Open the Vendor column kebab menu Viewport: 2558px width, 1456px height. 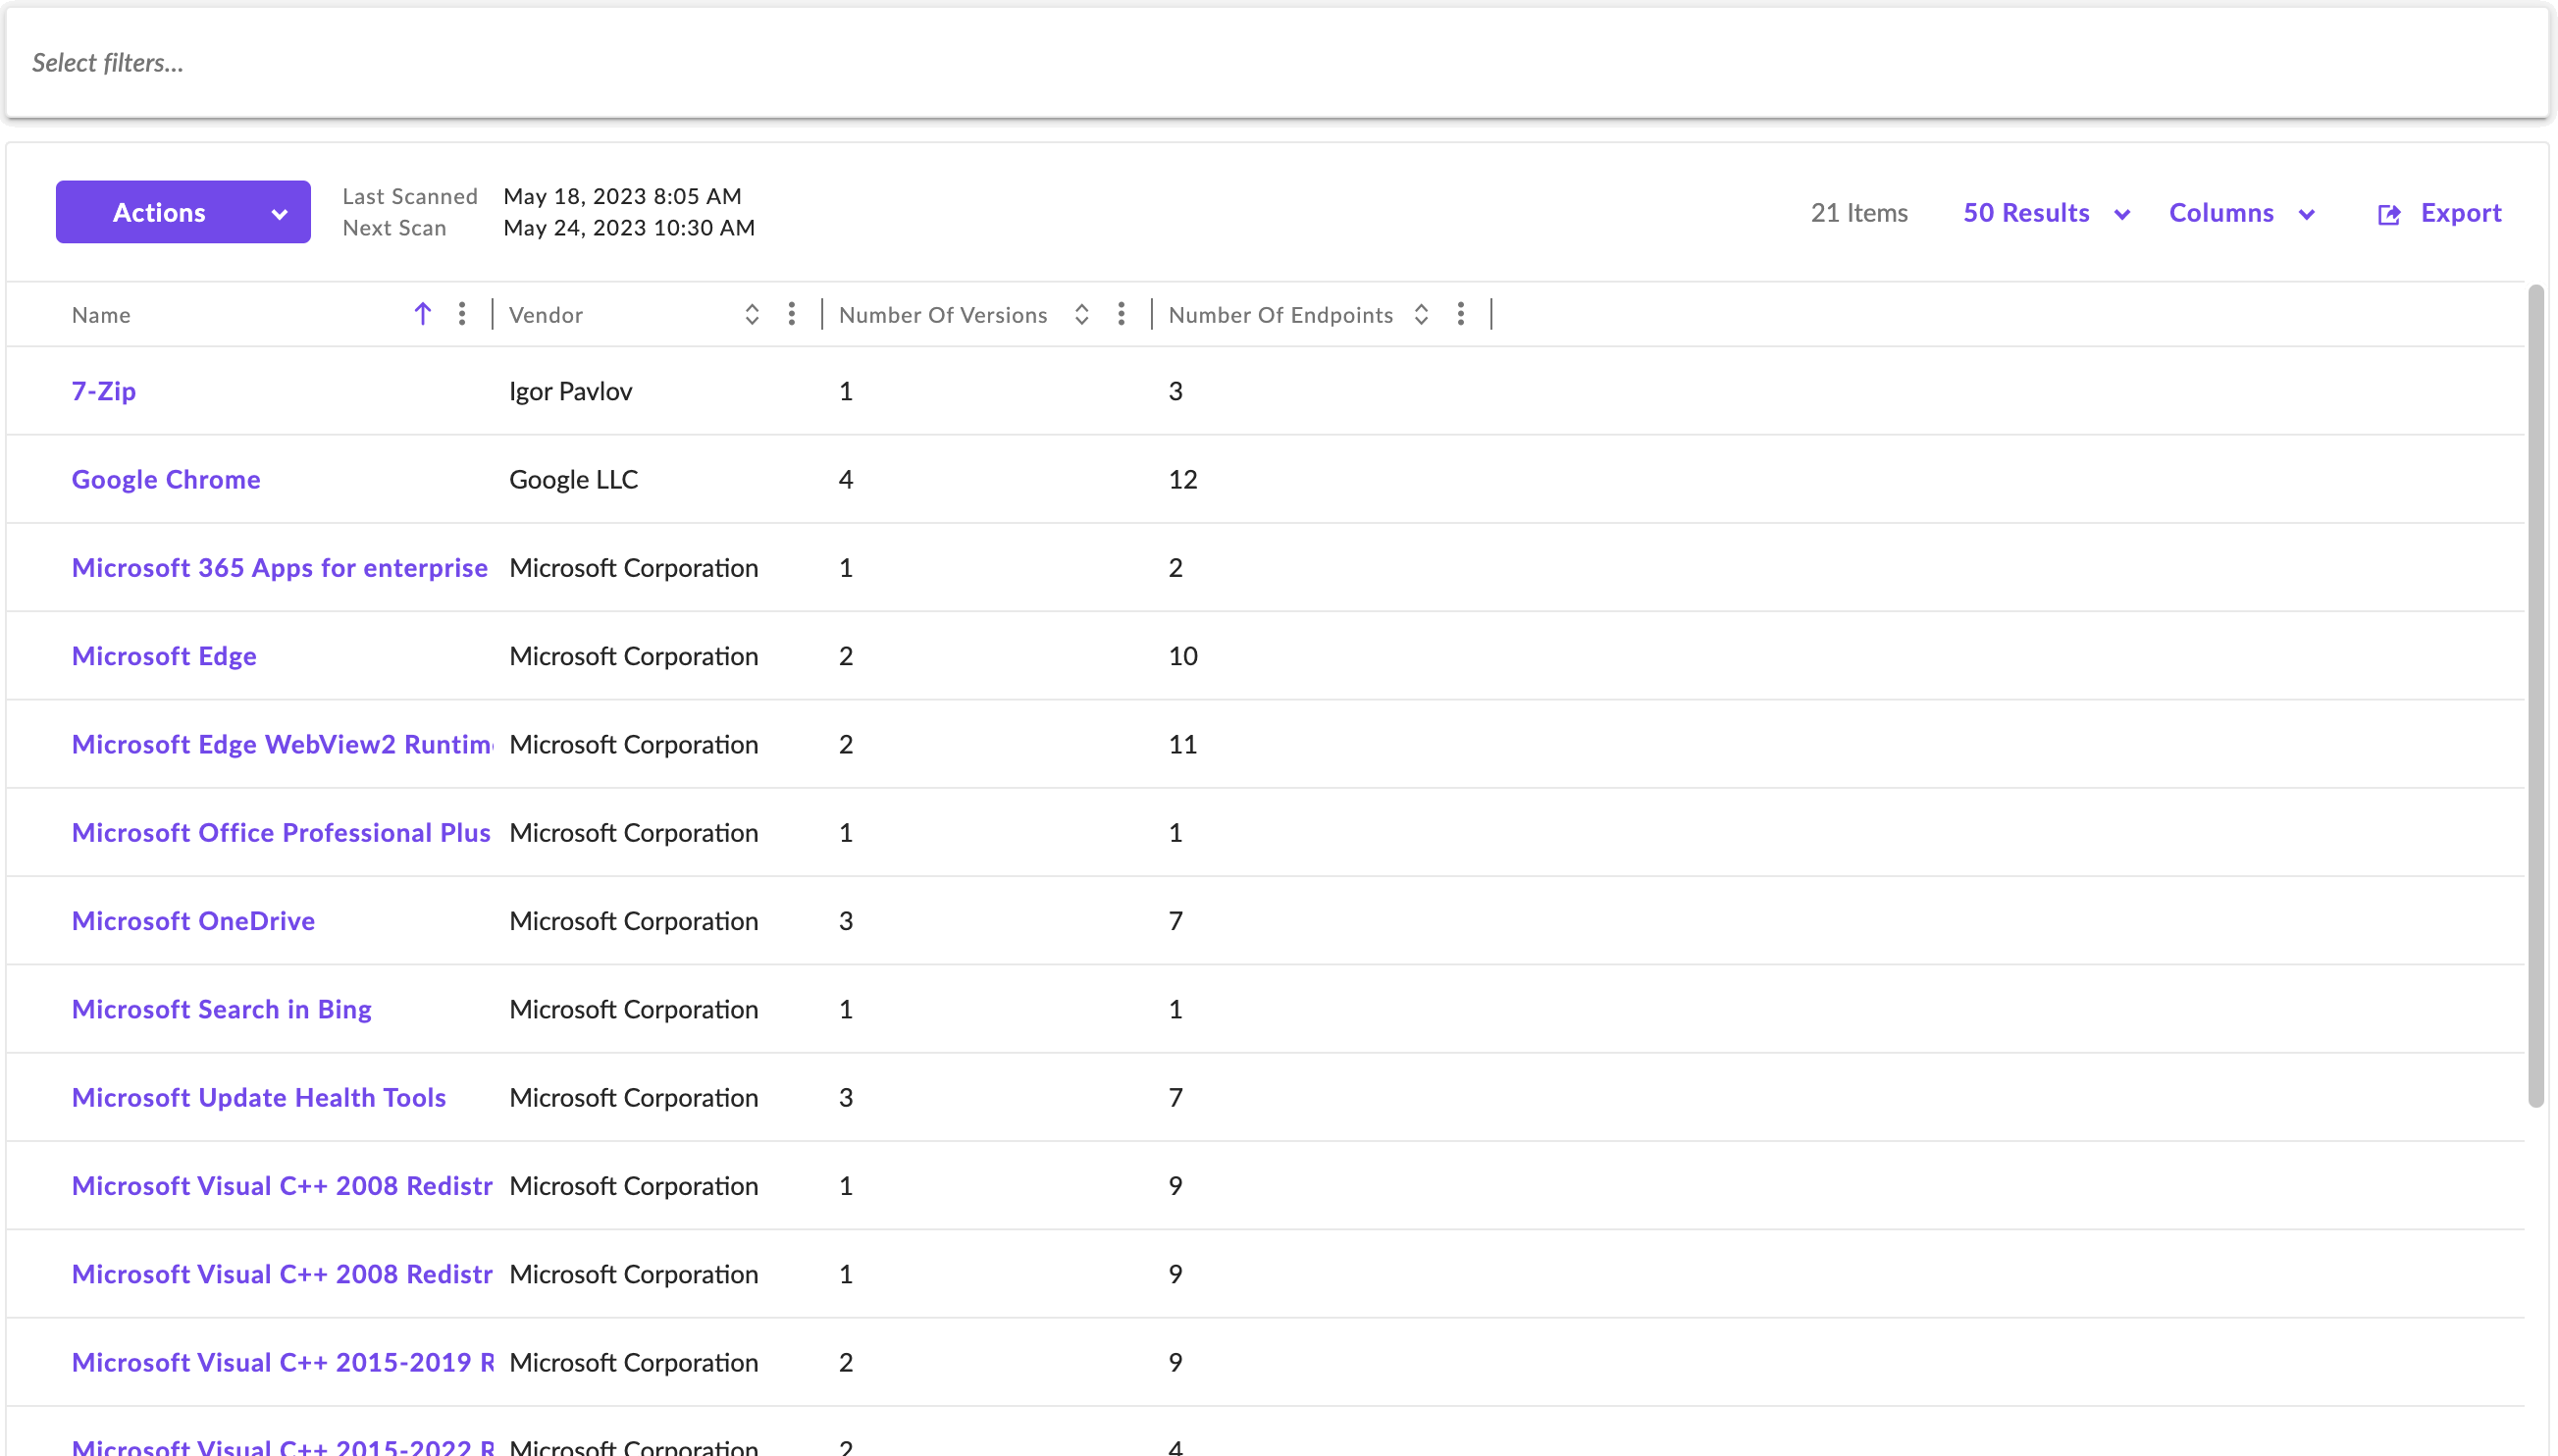coord(791,314)
